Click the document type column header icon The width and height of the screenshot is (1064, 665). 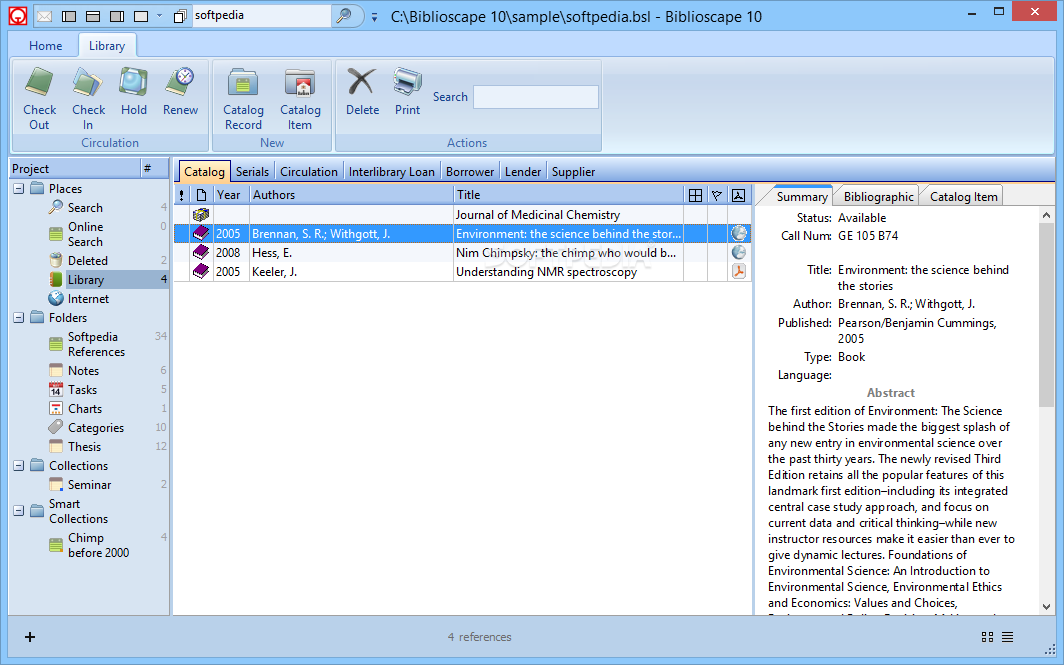coord(201,195)
